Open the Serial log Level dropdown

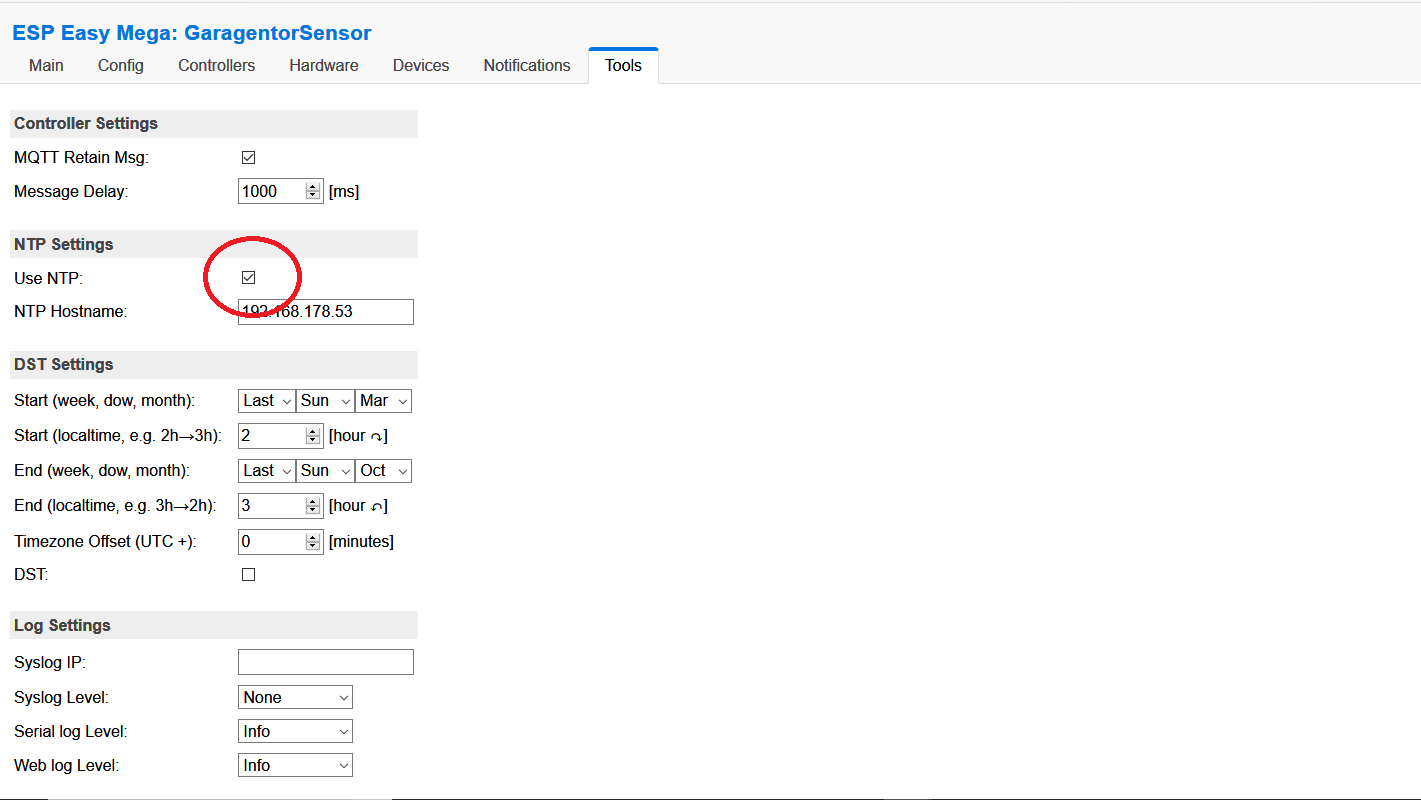(x=295, y=732)
